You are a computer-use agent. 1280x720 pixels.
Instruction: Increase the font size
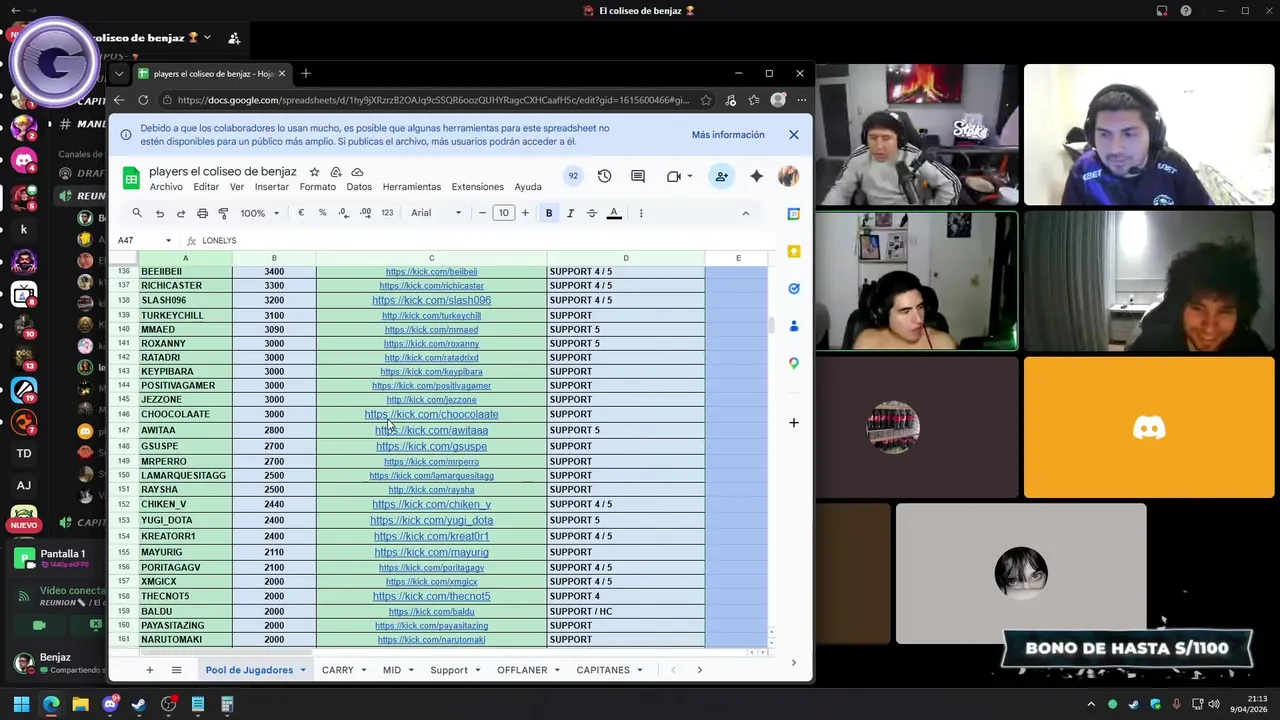(x=525, y=213)
